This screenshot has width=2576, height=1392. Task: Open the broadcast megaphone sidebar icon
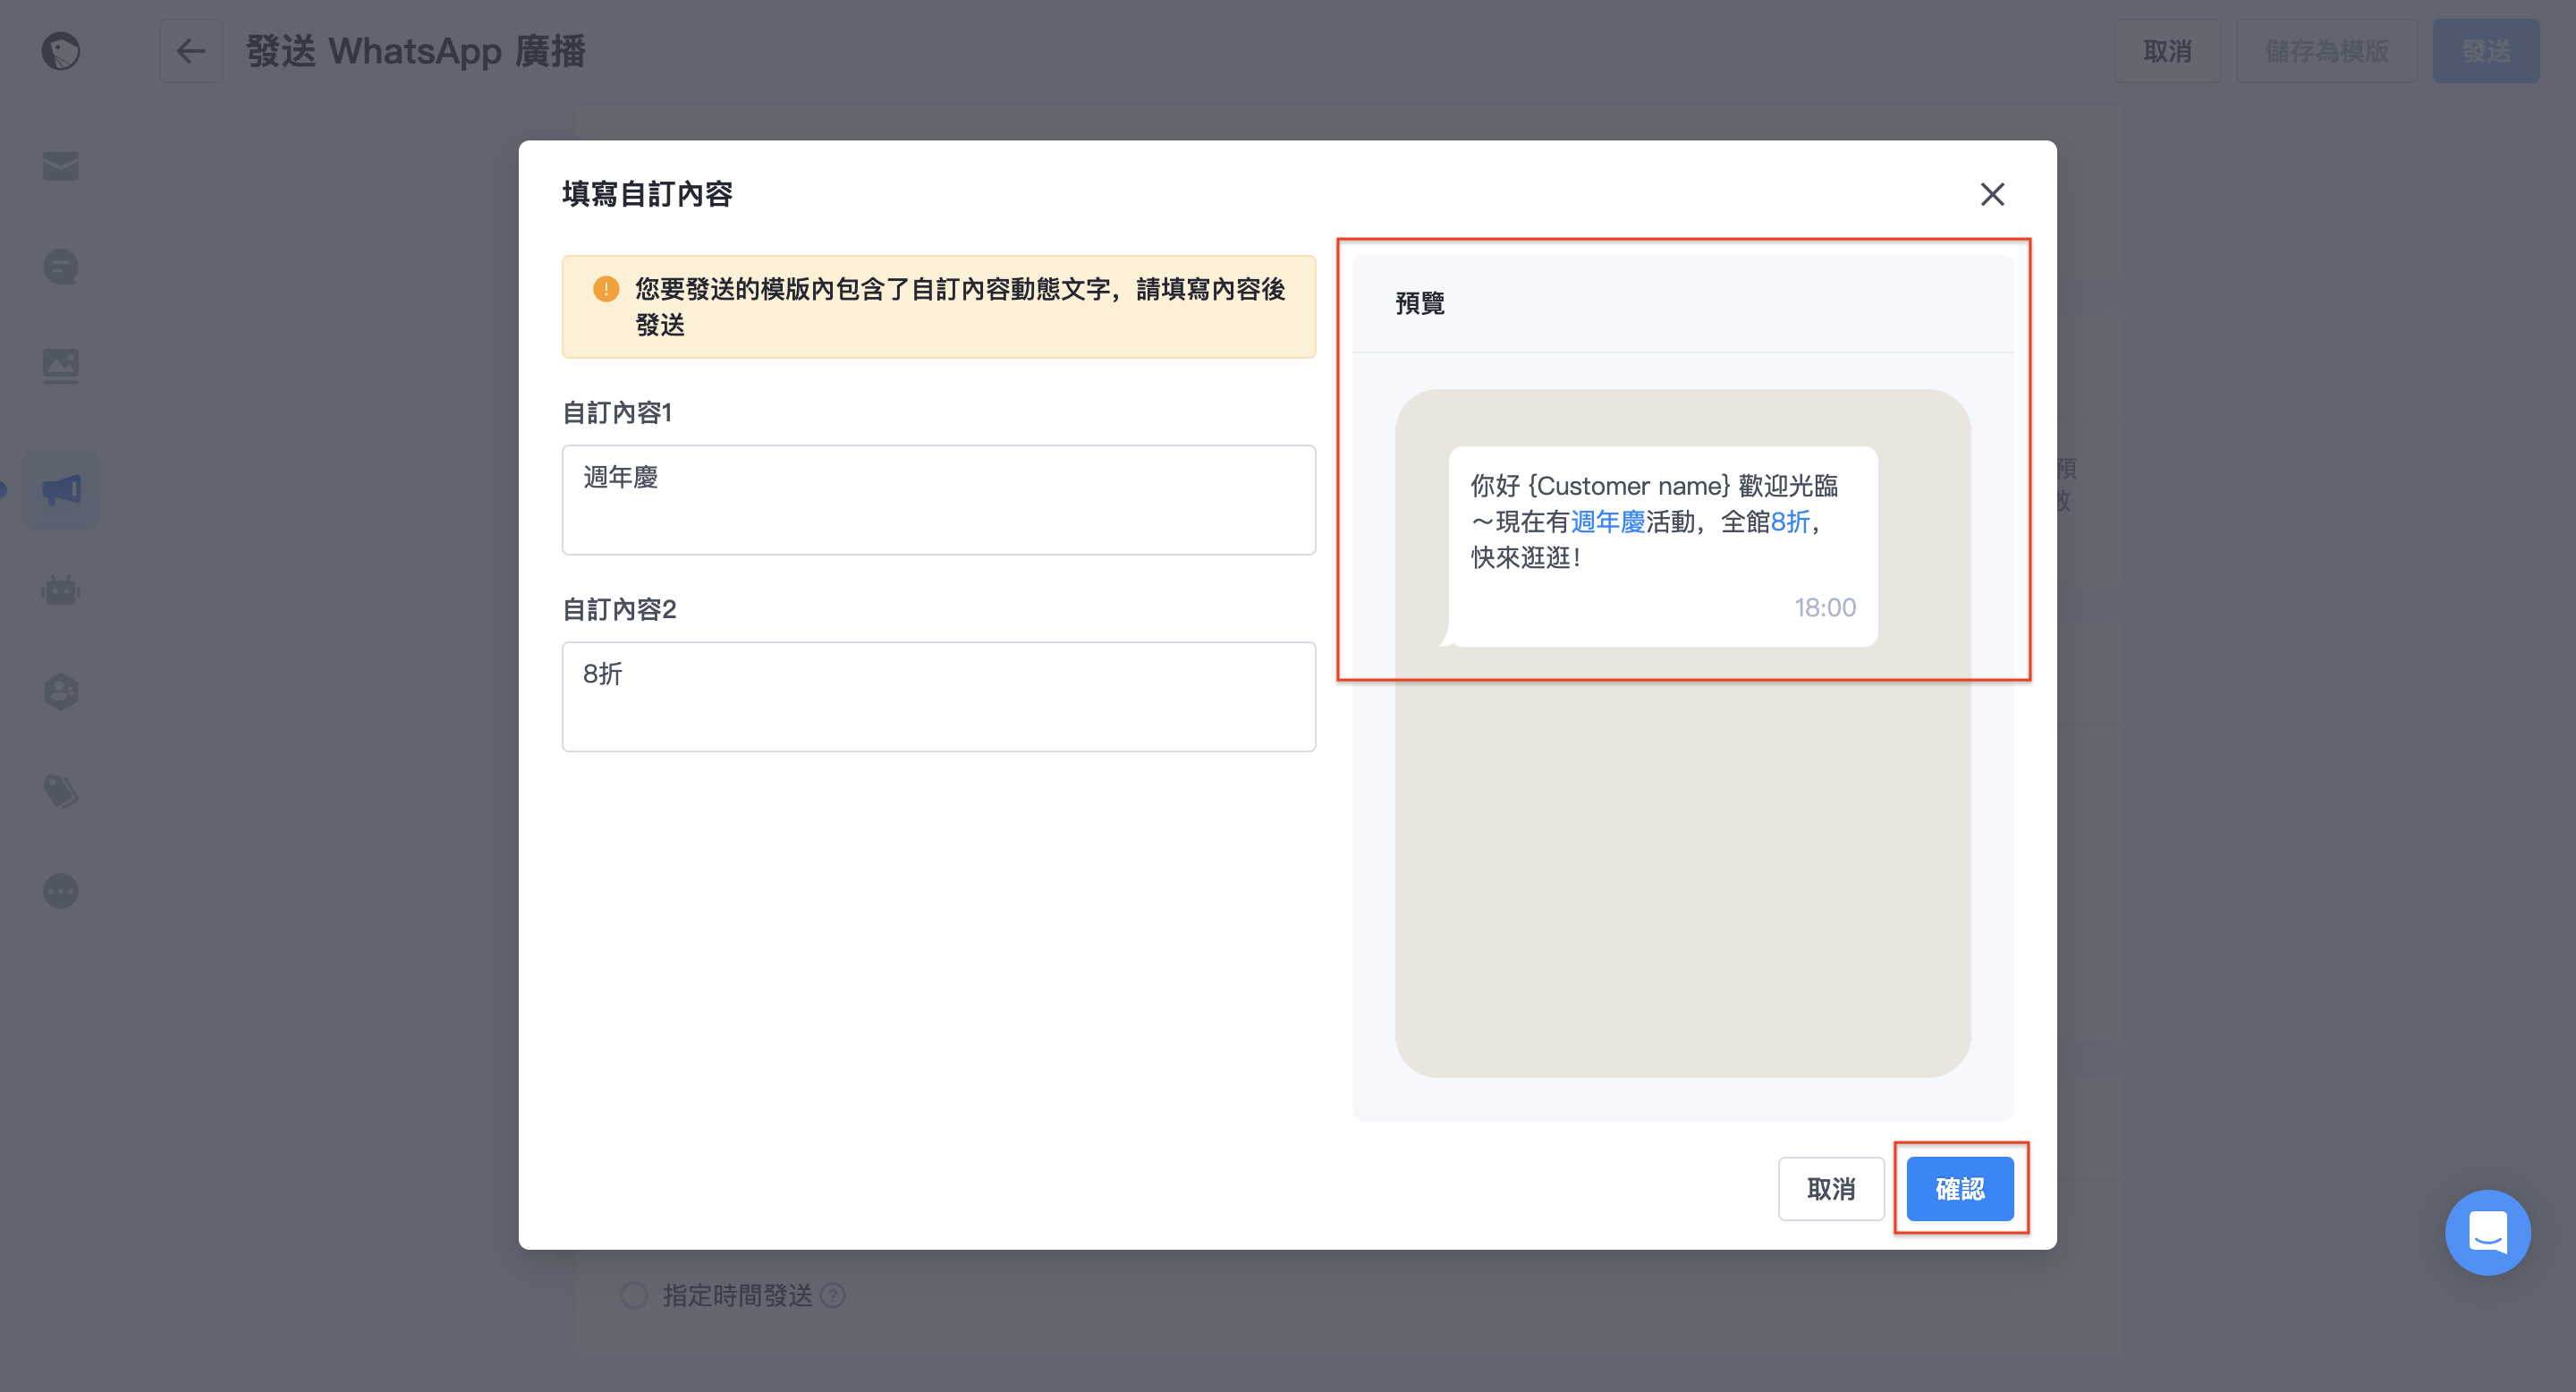click(x=61, y=490)
